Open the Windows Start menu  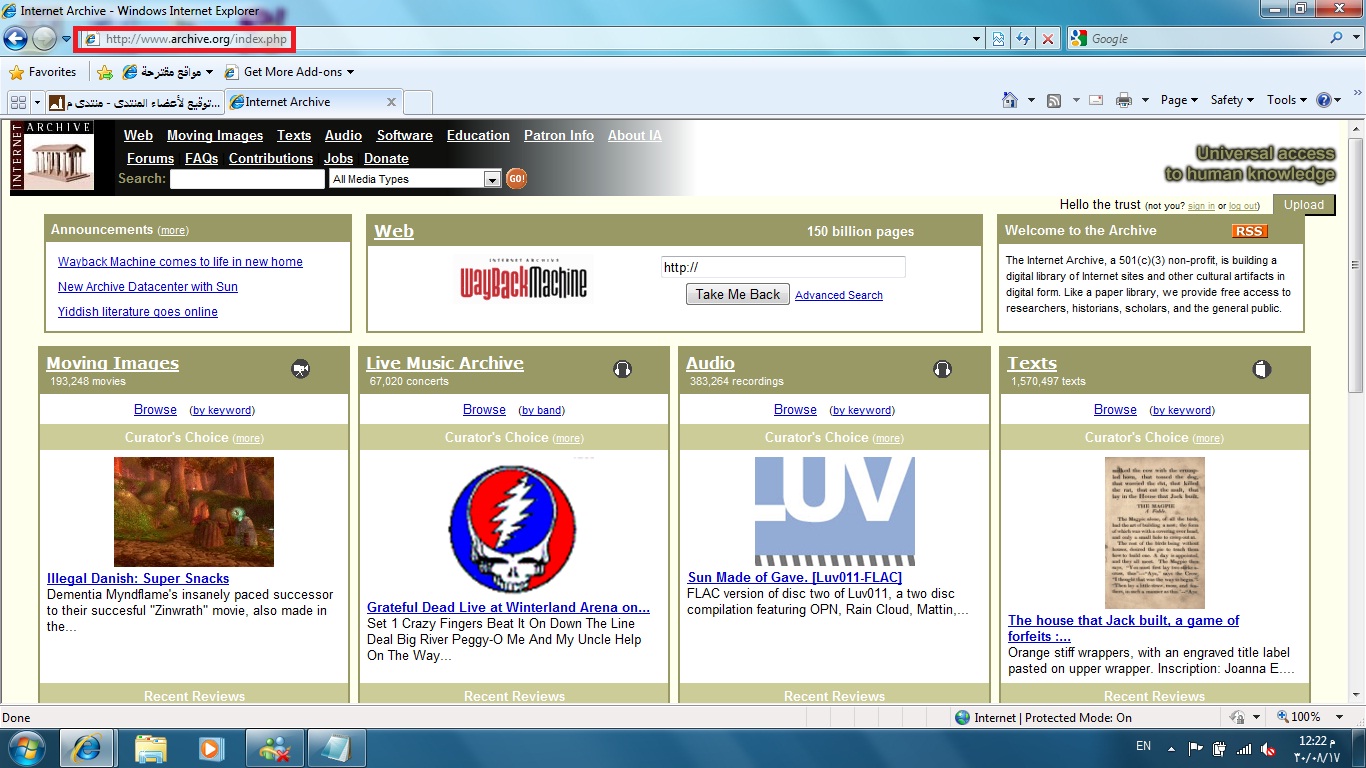(x=27, y=748)
